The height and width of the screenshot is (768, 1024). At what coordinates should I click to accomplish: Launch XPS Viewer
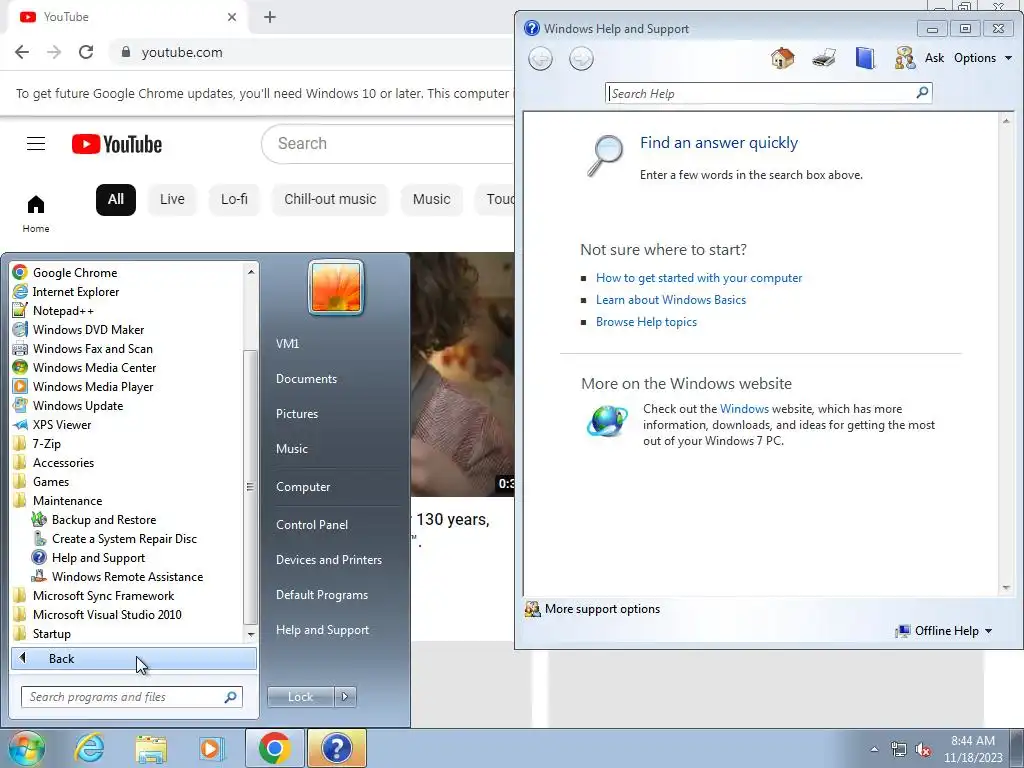click(x=61, y=424)
